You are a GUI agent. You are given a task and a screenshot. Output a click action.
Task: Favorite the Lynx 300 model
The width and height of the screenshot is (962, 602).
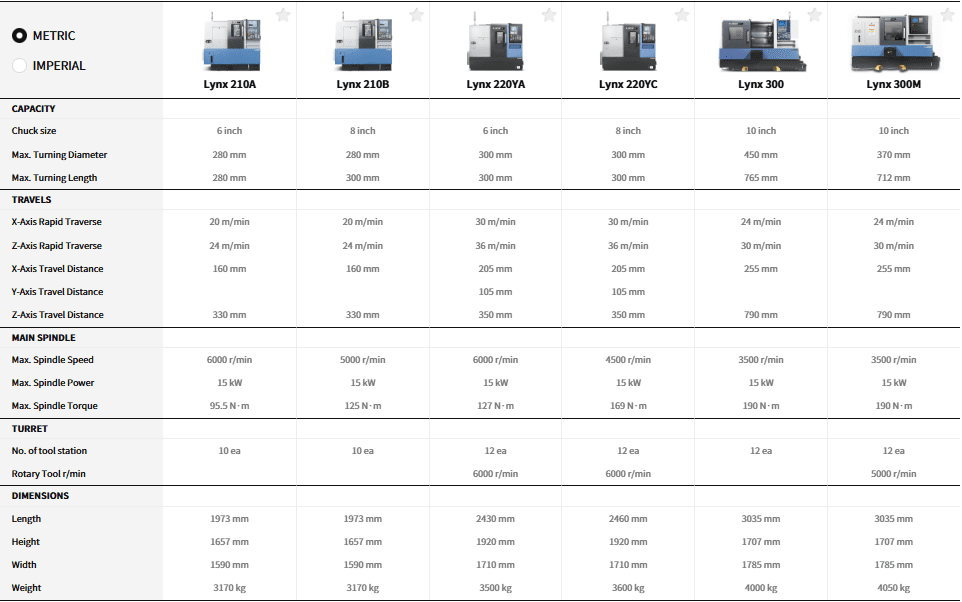point(814,15)
